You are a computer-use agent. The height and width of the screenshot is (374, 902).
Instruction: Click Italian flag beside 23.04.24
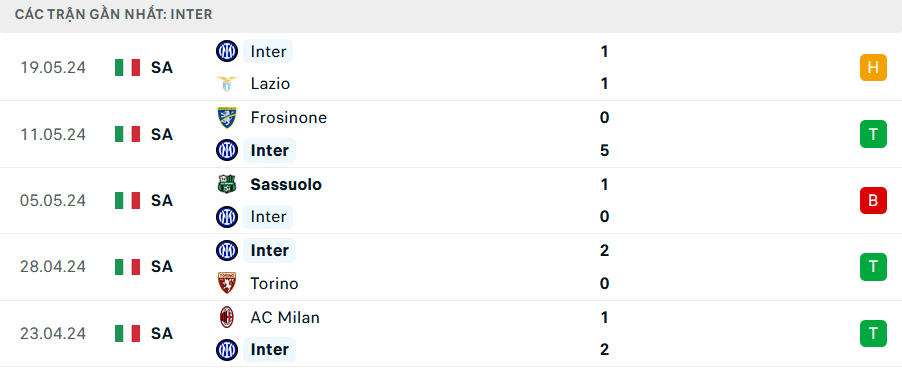(128, 334)
